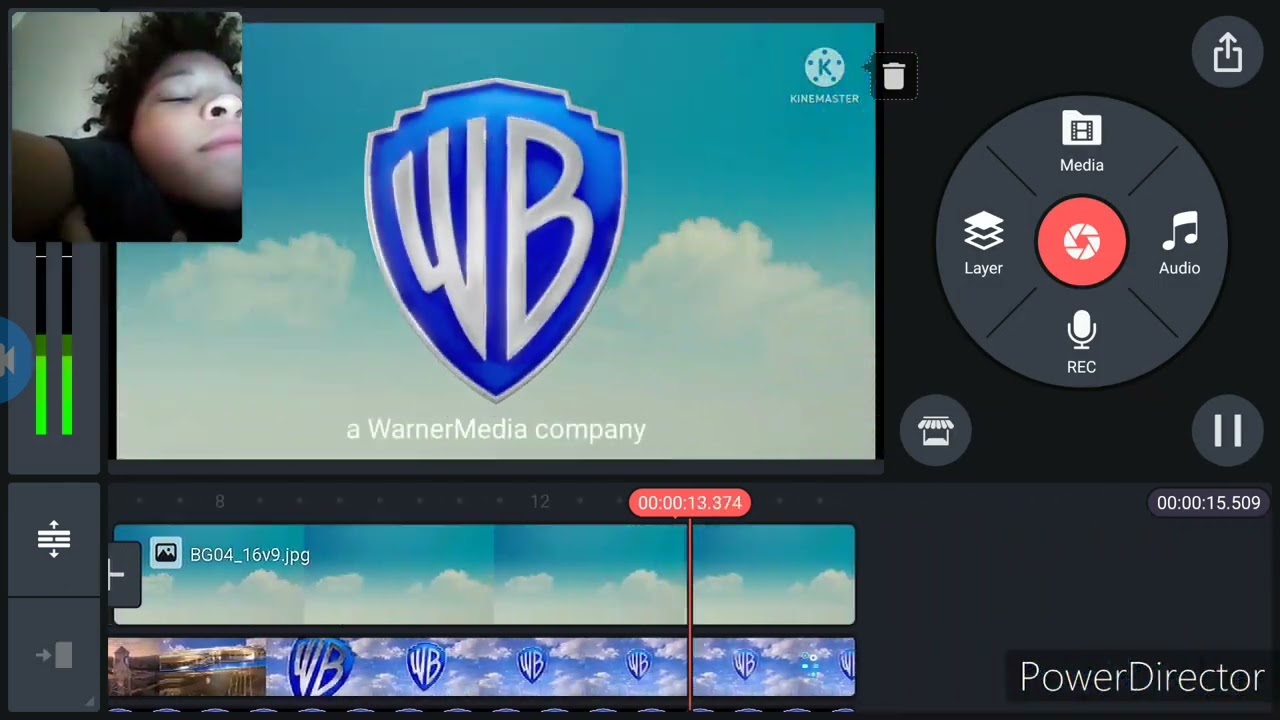Open the Media browser
This screenshot has width=1280, height=720.
click(1081, 143)
